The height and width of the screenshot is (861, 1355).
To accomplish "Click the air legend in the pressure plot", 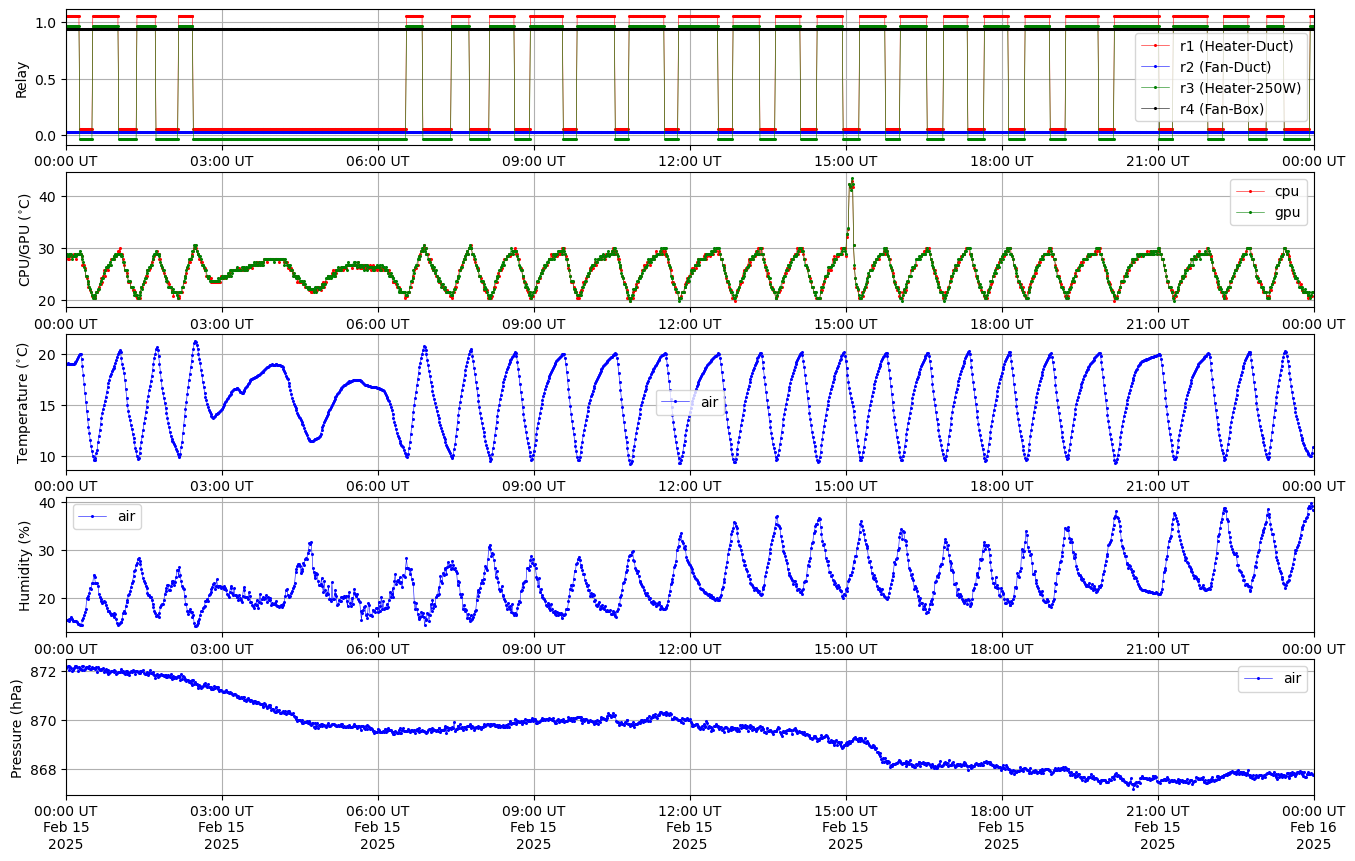I will click(1292, 679).
